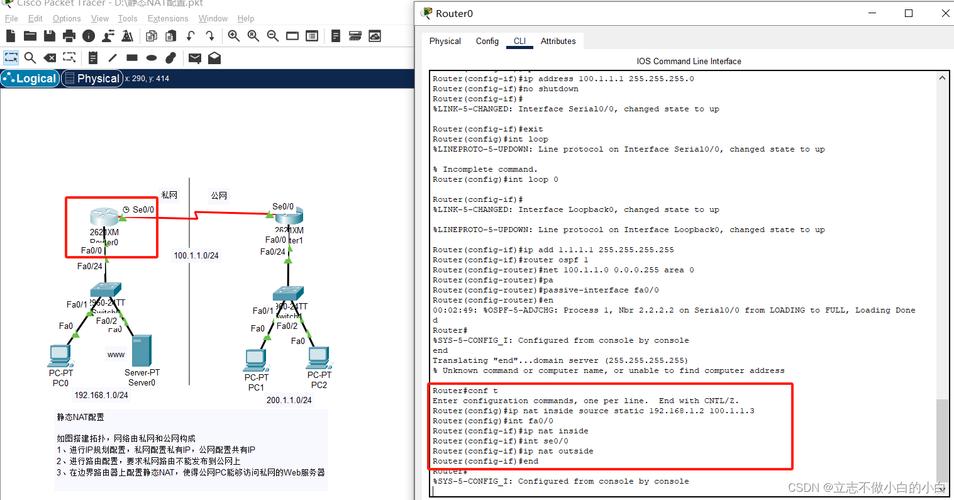Screen dimensions: 954x500
Task: Activate the Select tool
Action: pos(11,58)
